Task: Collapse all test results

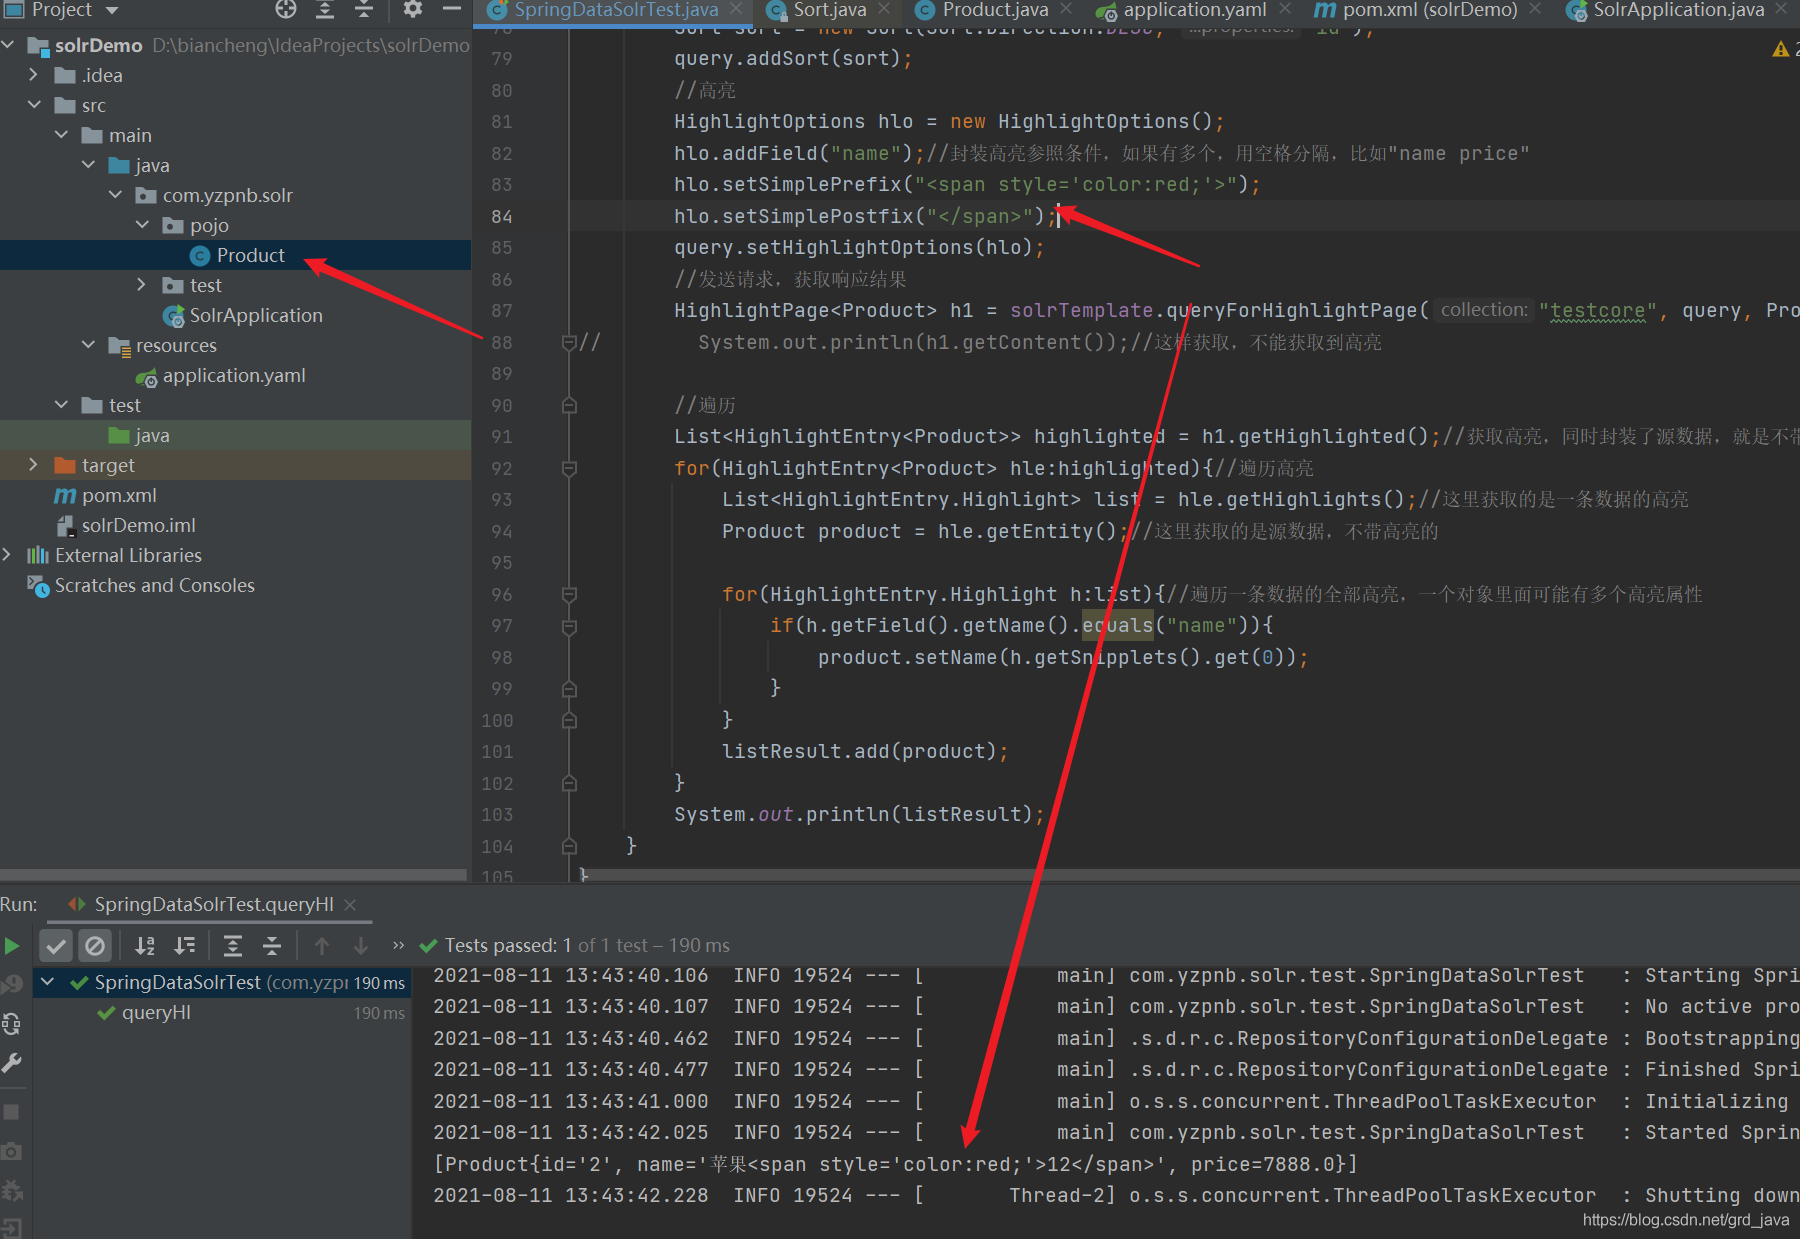Action: [x=272, y=946]
